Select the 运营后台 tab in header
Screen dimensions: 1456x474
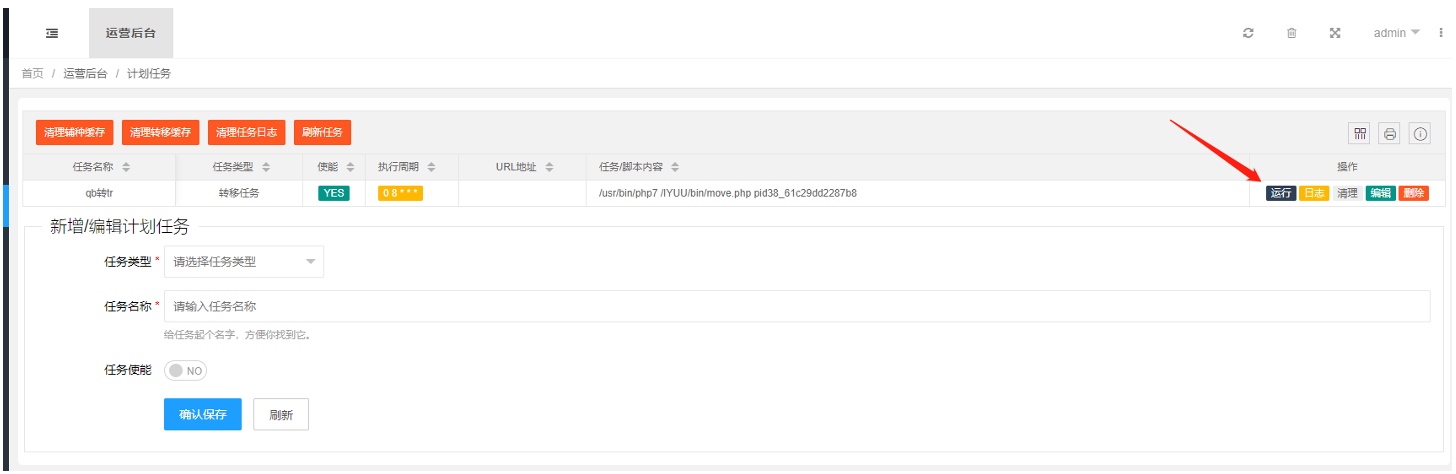pos(131,33)
